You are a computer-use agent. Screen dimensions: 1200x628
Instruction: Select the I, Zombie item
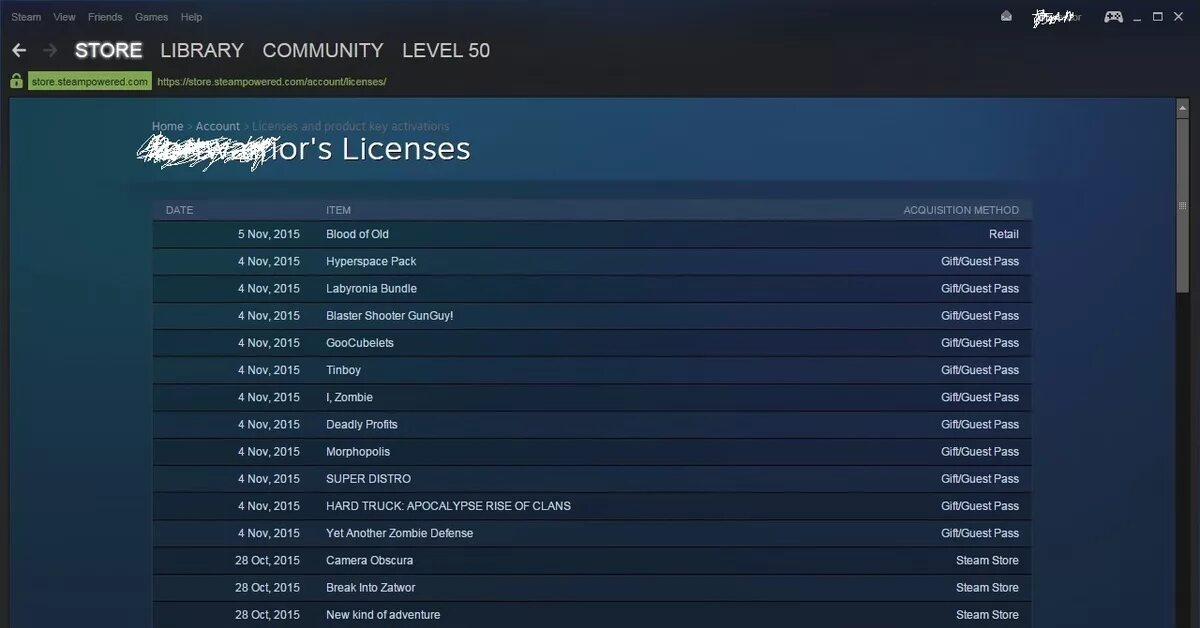click(x=349, y=397)
